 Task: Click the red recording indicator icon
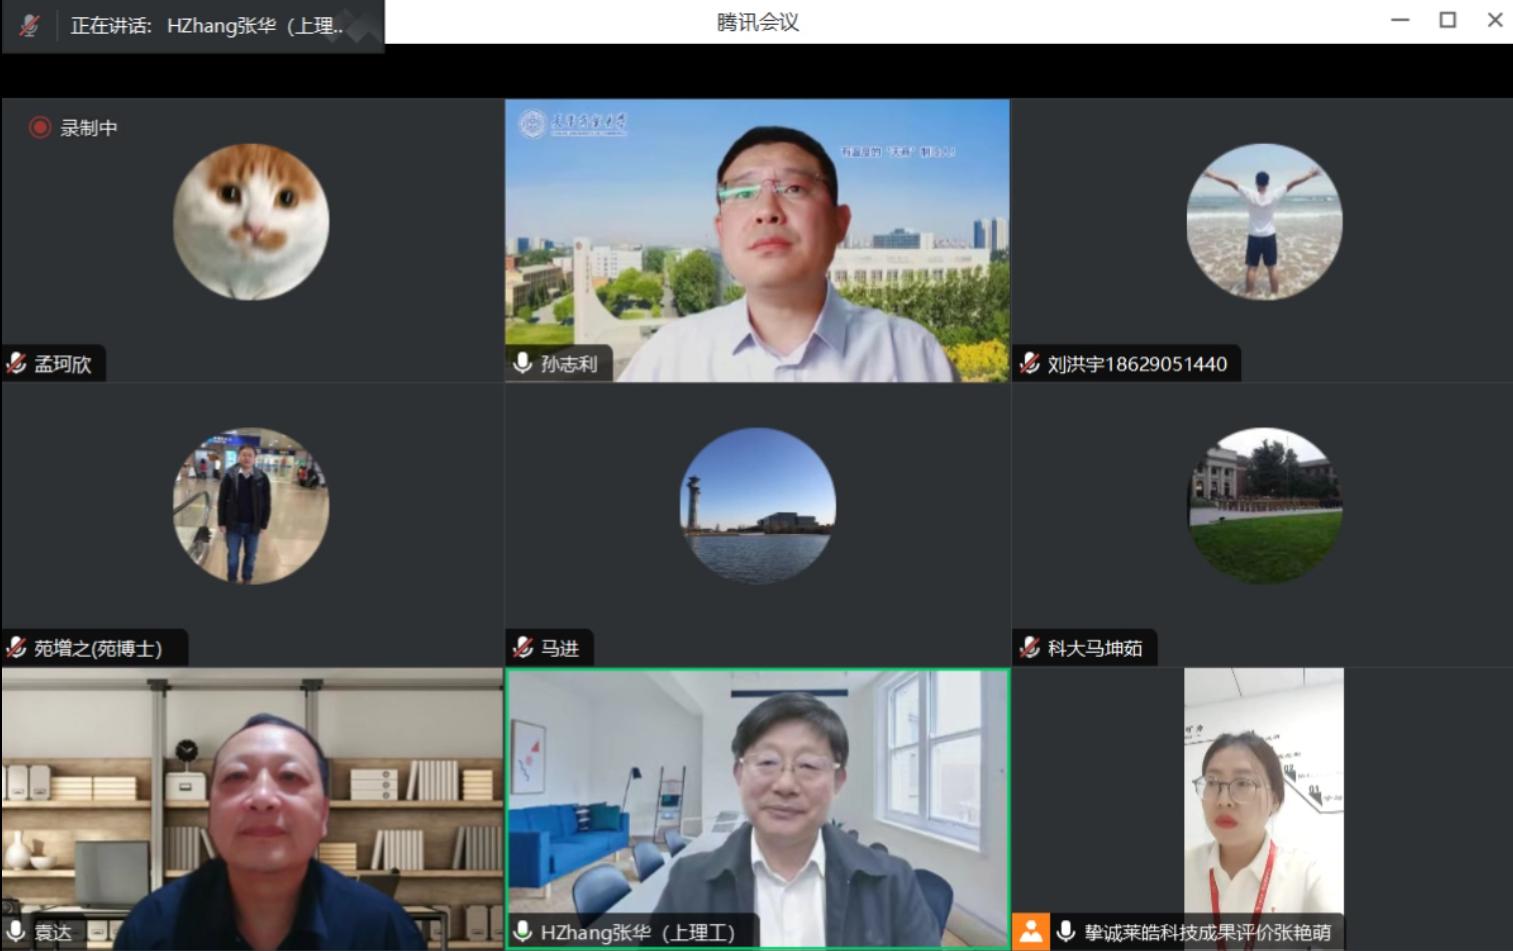[40, 128]
